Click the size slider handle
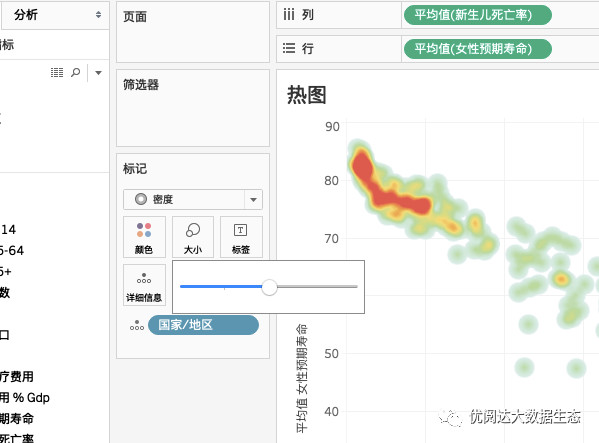The height and width of the screenshot is (443, 599). click(269, 287)
